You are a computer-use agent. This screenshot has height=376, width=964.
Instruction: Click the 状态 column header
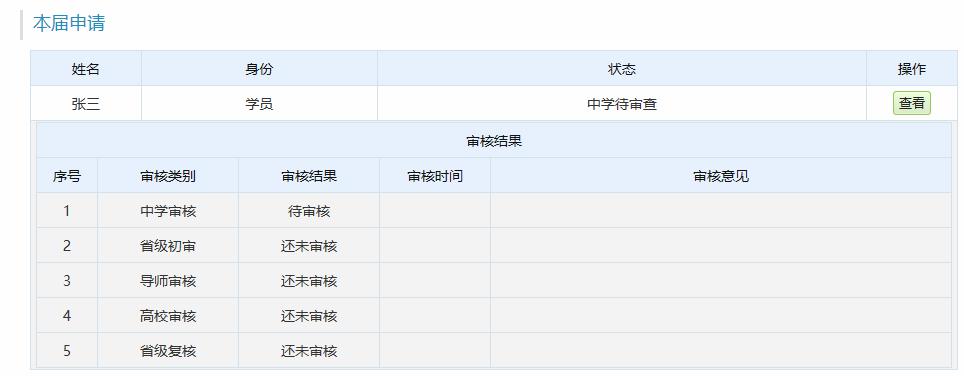[x=622, y=69]
